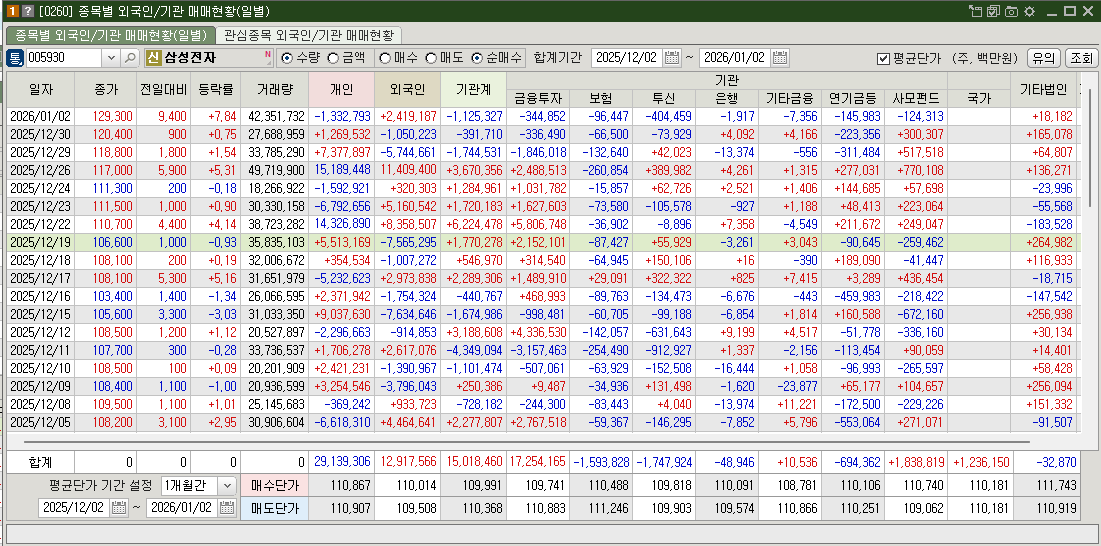Screen dimensions: 1101x546
Task: Select the highlighted 2025/12/19 date row
Action: click(x=541, y=242)
